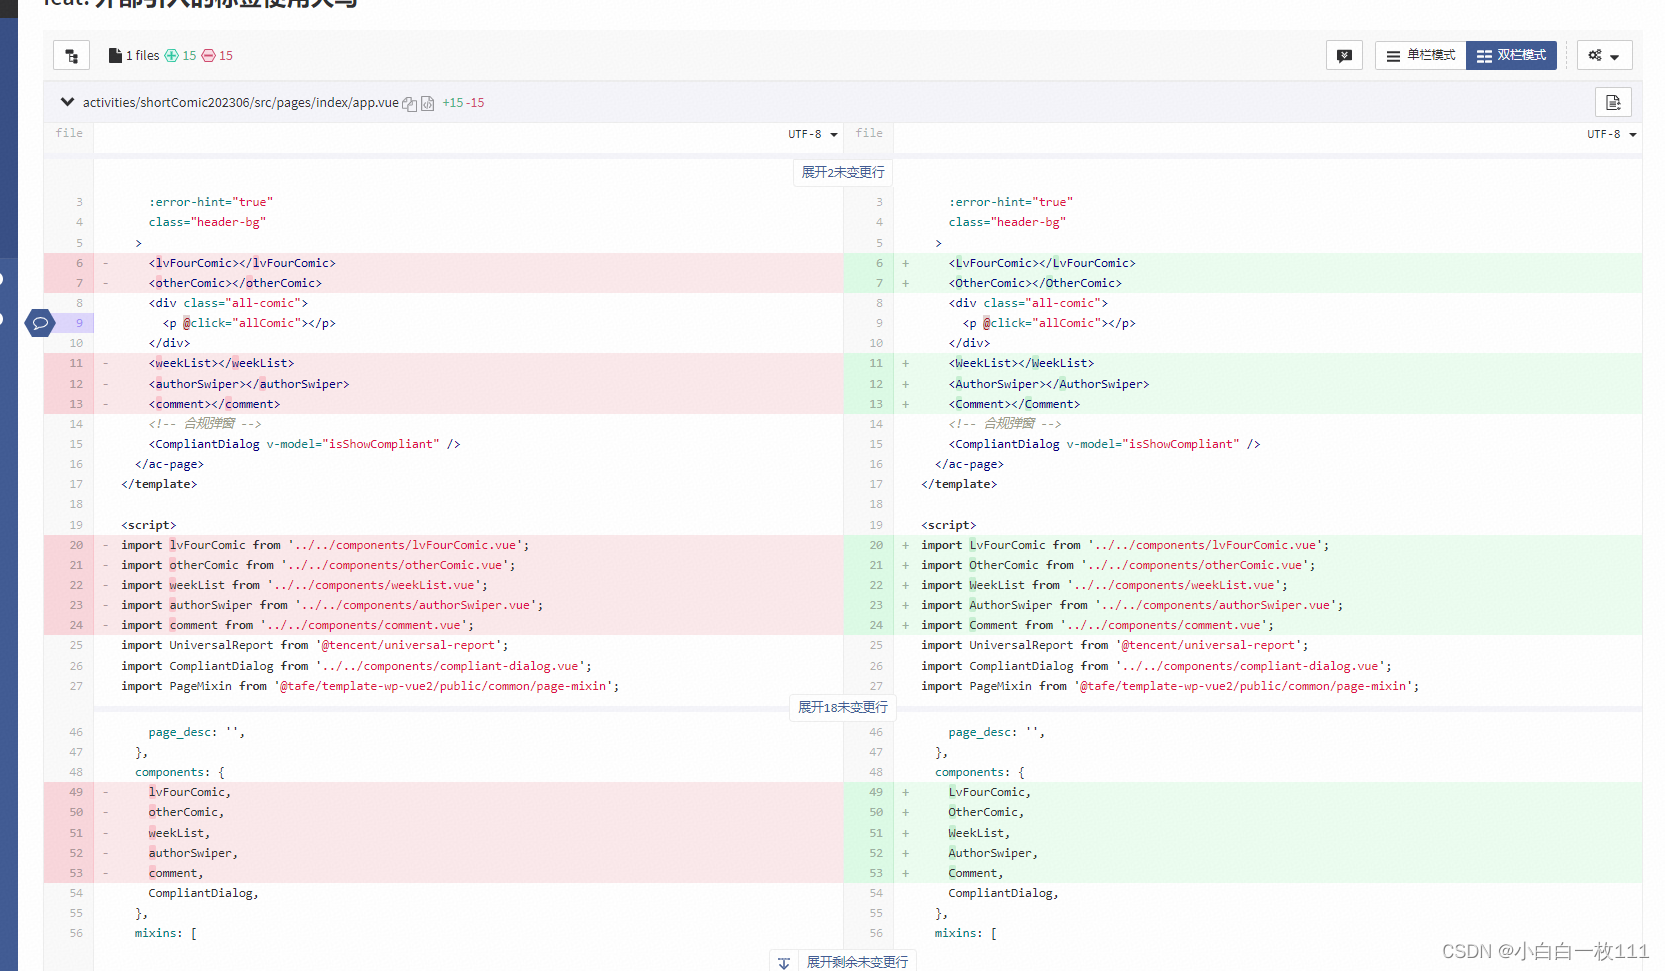This screenshot has width=1665, height=971.
Task: Click added "Comment," on line 53
Action: [976, 873]
